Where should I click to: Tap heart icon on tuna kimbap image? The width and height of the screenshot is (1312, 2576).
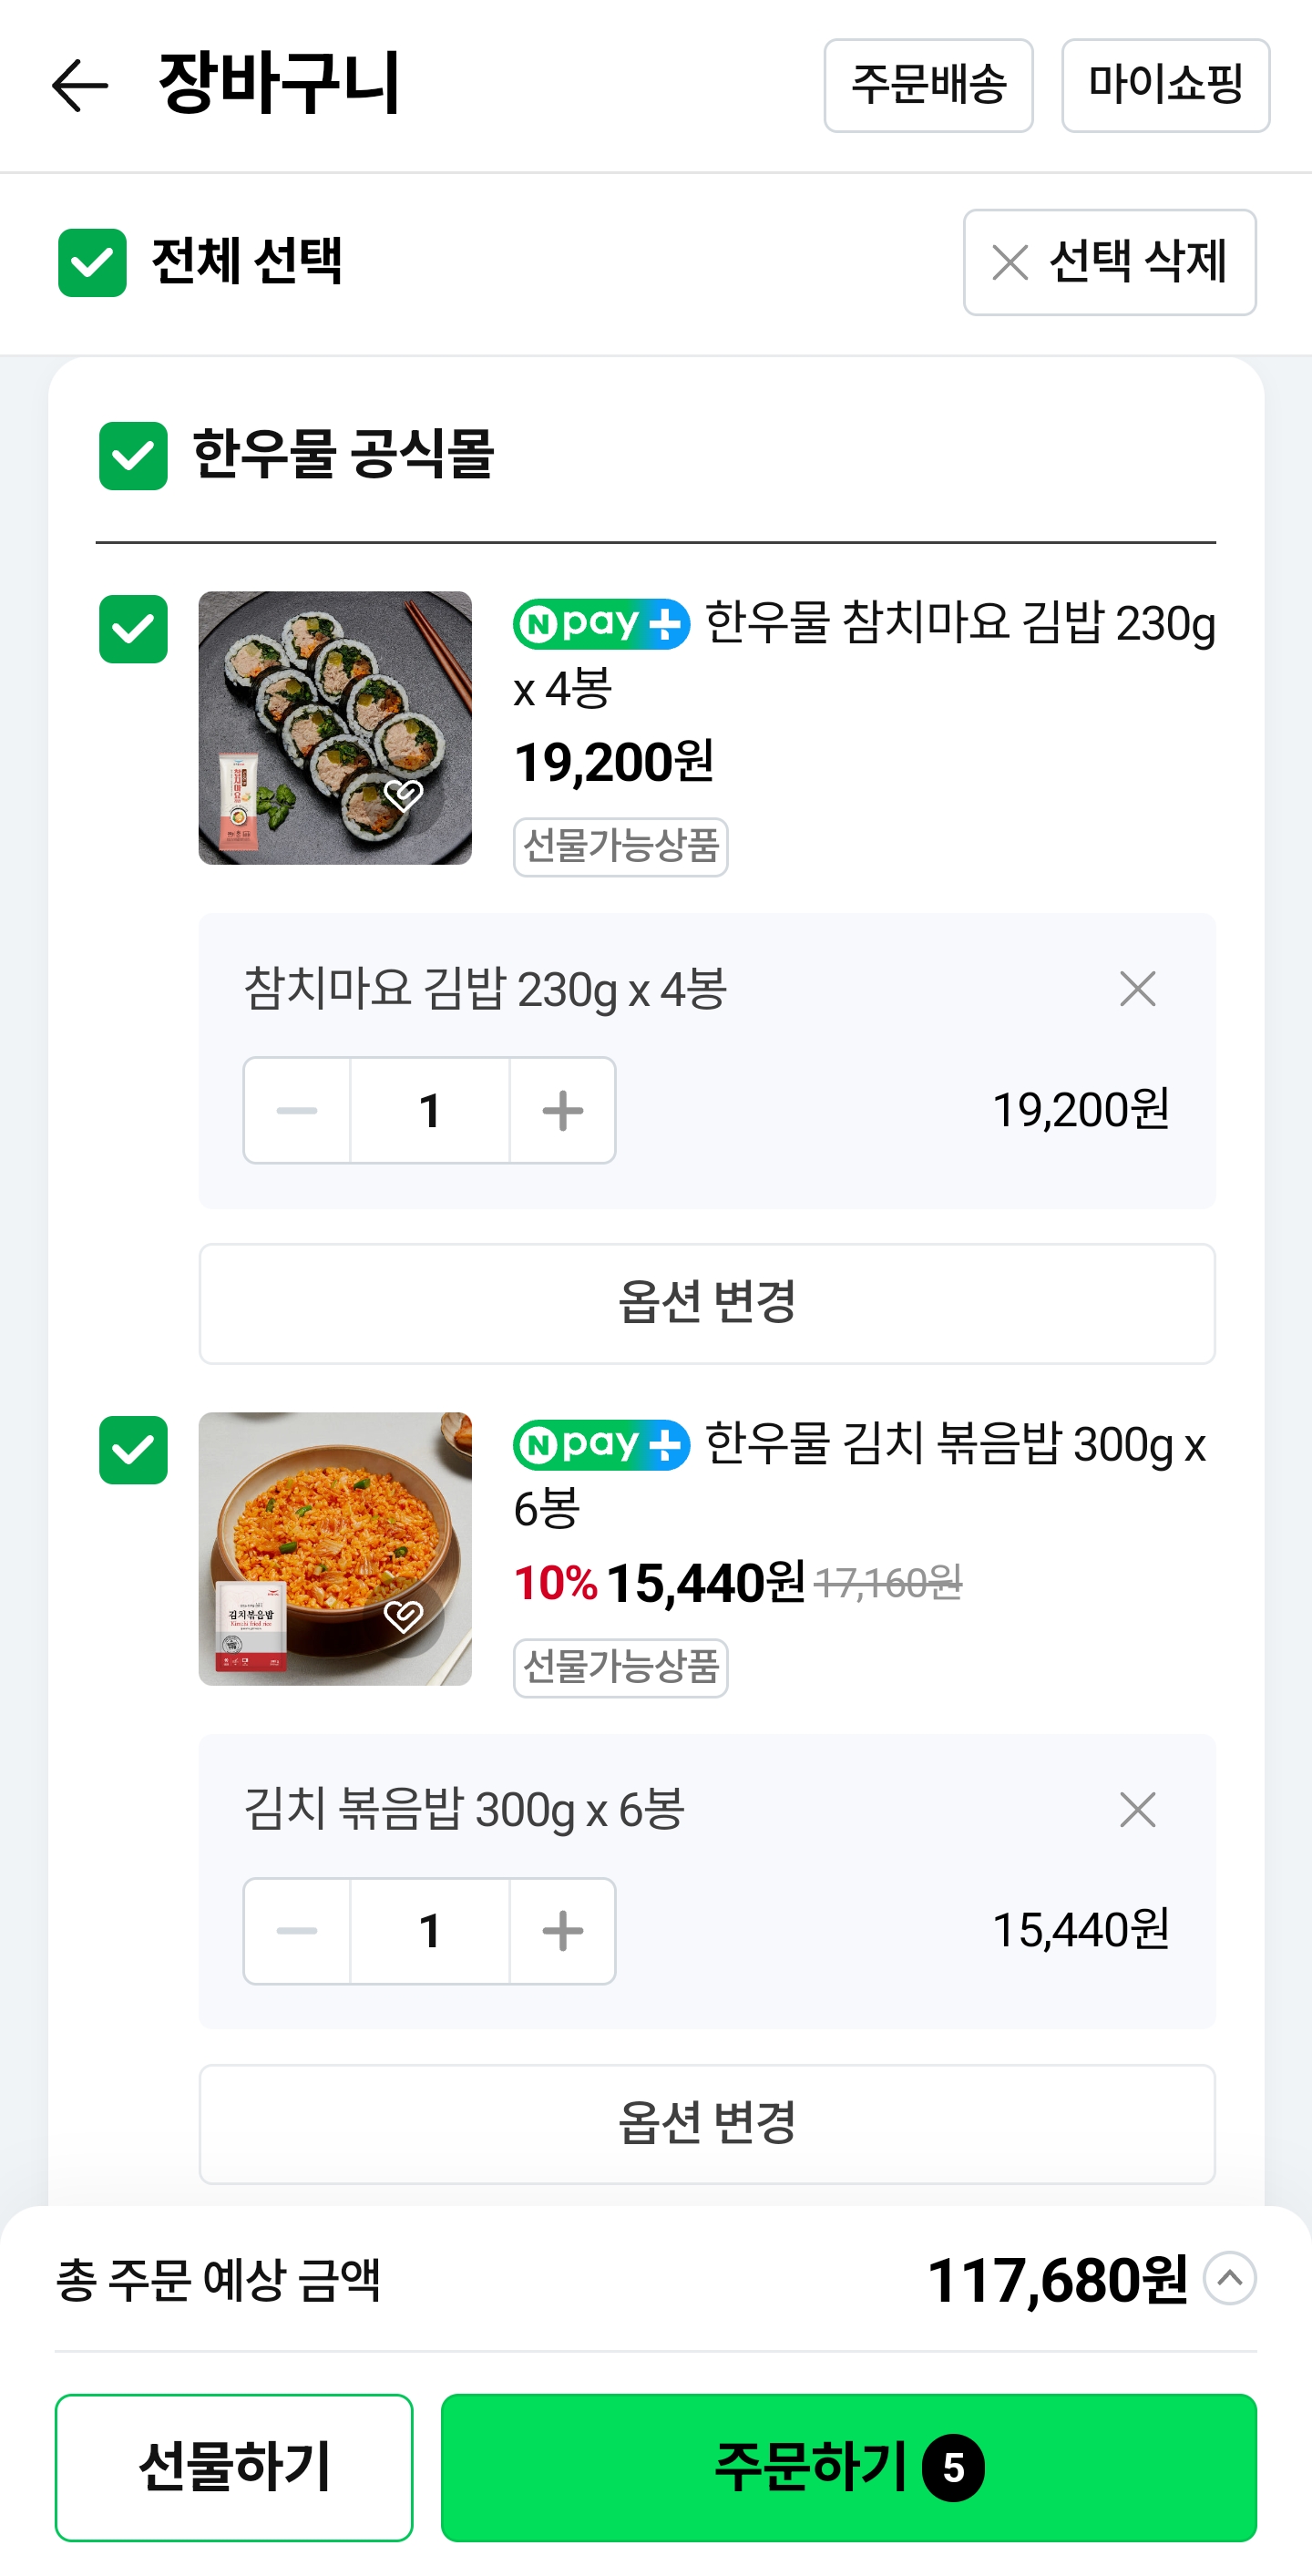[x=404, y=795]
